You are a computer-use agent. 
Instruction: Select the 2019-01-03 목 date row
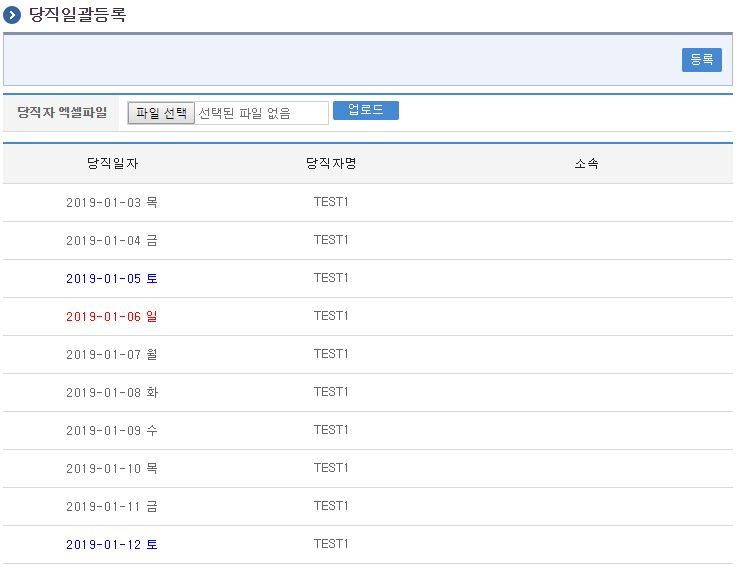(x=112, y=202)
